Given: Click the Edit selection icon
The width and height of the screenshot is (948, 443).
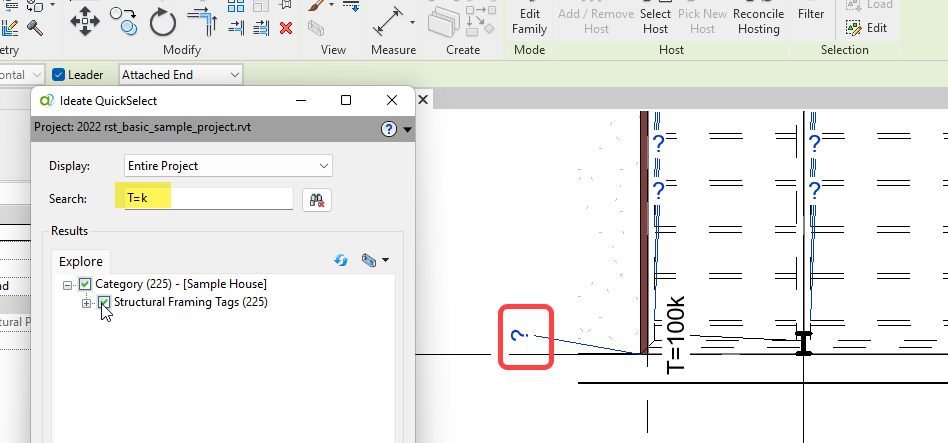Looking at the screenshot, I should pyautogui.click(x=853, y=28).
